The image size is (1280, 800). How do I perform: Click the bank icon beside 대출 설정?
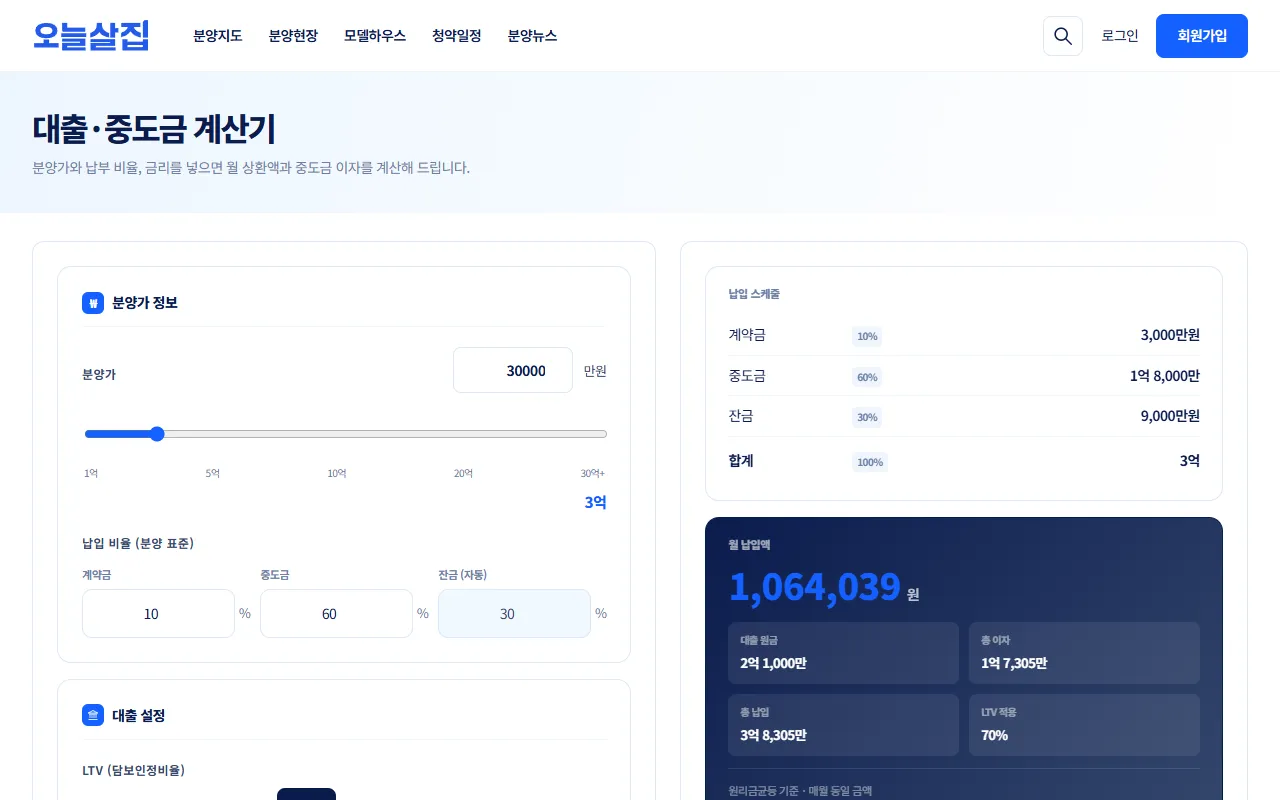[x=93, y=715]
